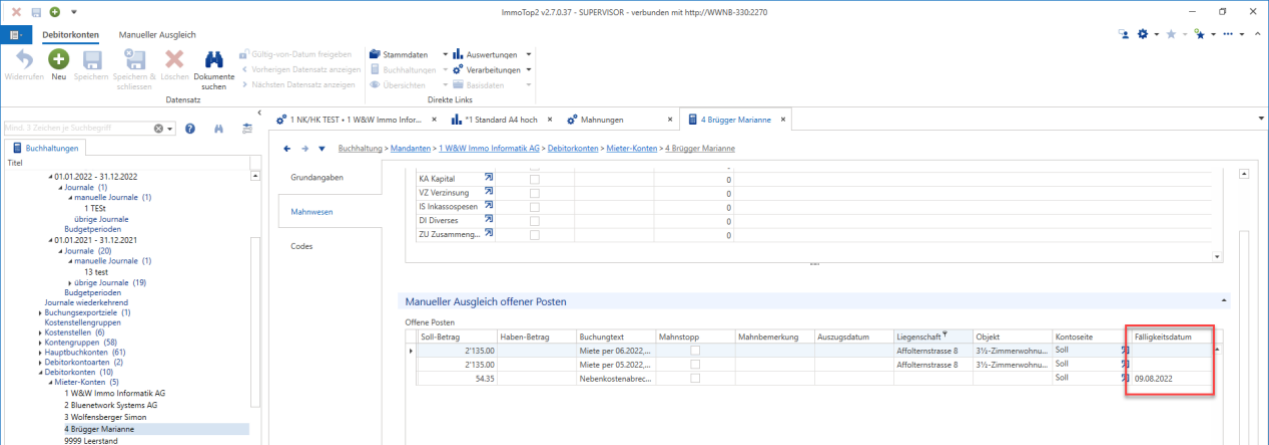Toggle checkbox in ZU Zusammeng... row
Viewport: 1269px width, 445px height.
(534, 234)
